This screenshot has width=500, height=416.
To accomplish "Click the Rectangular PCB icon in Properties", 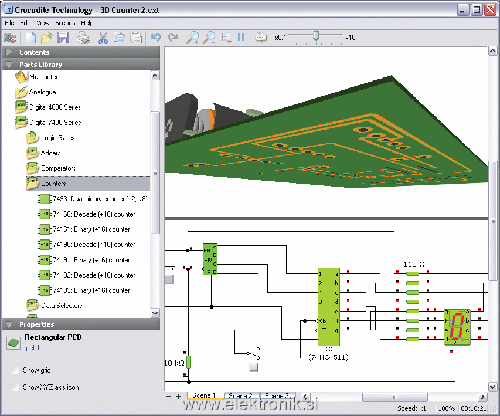I will 13,343.
